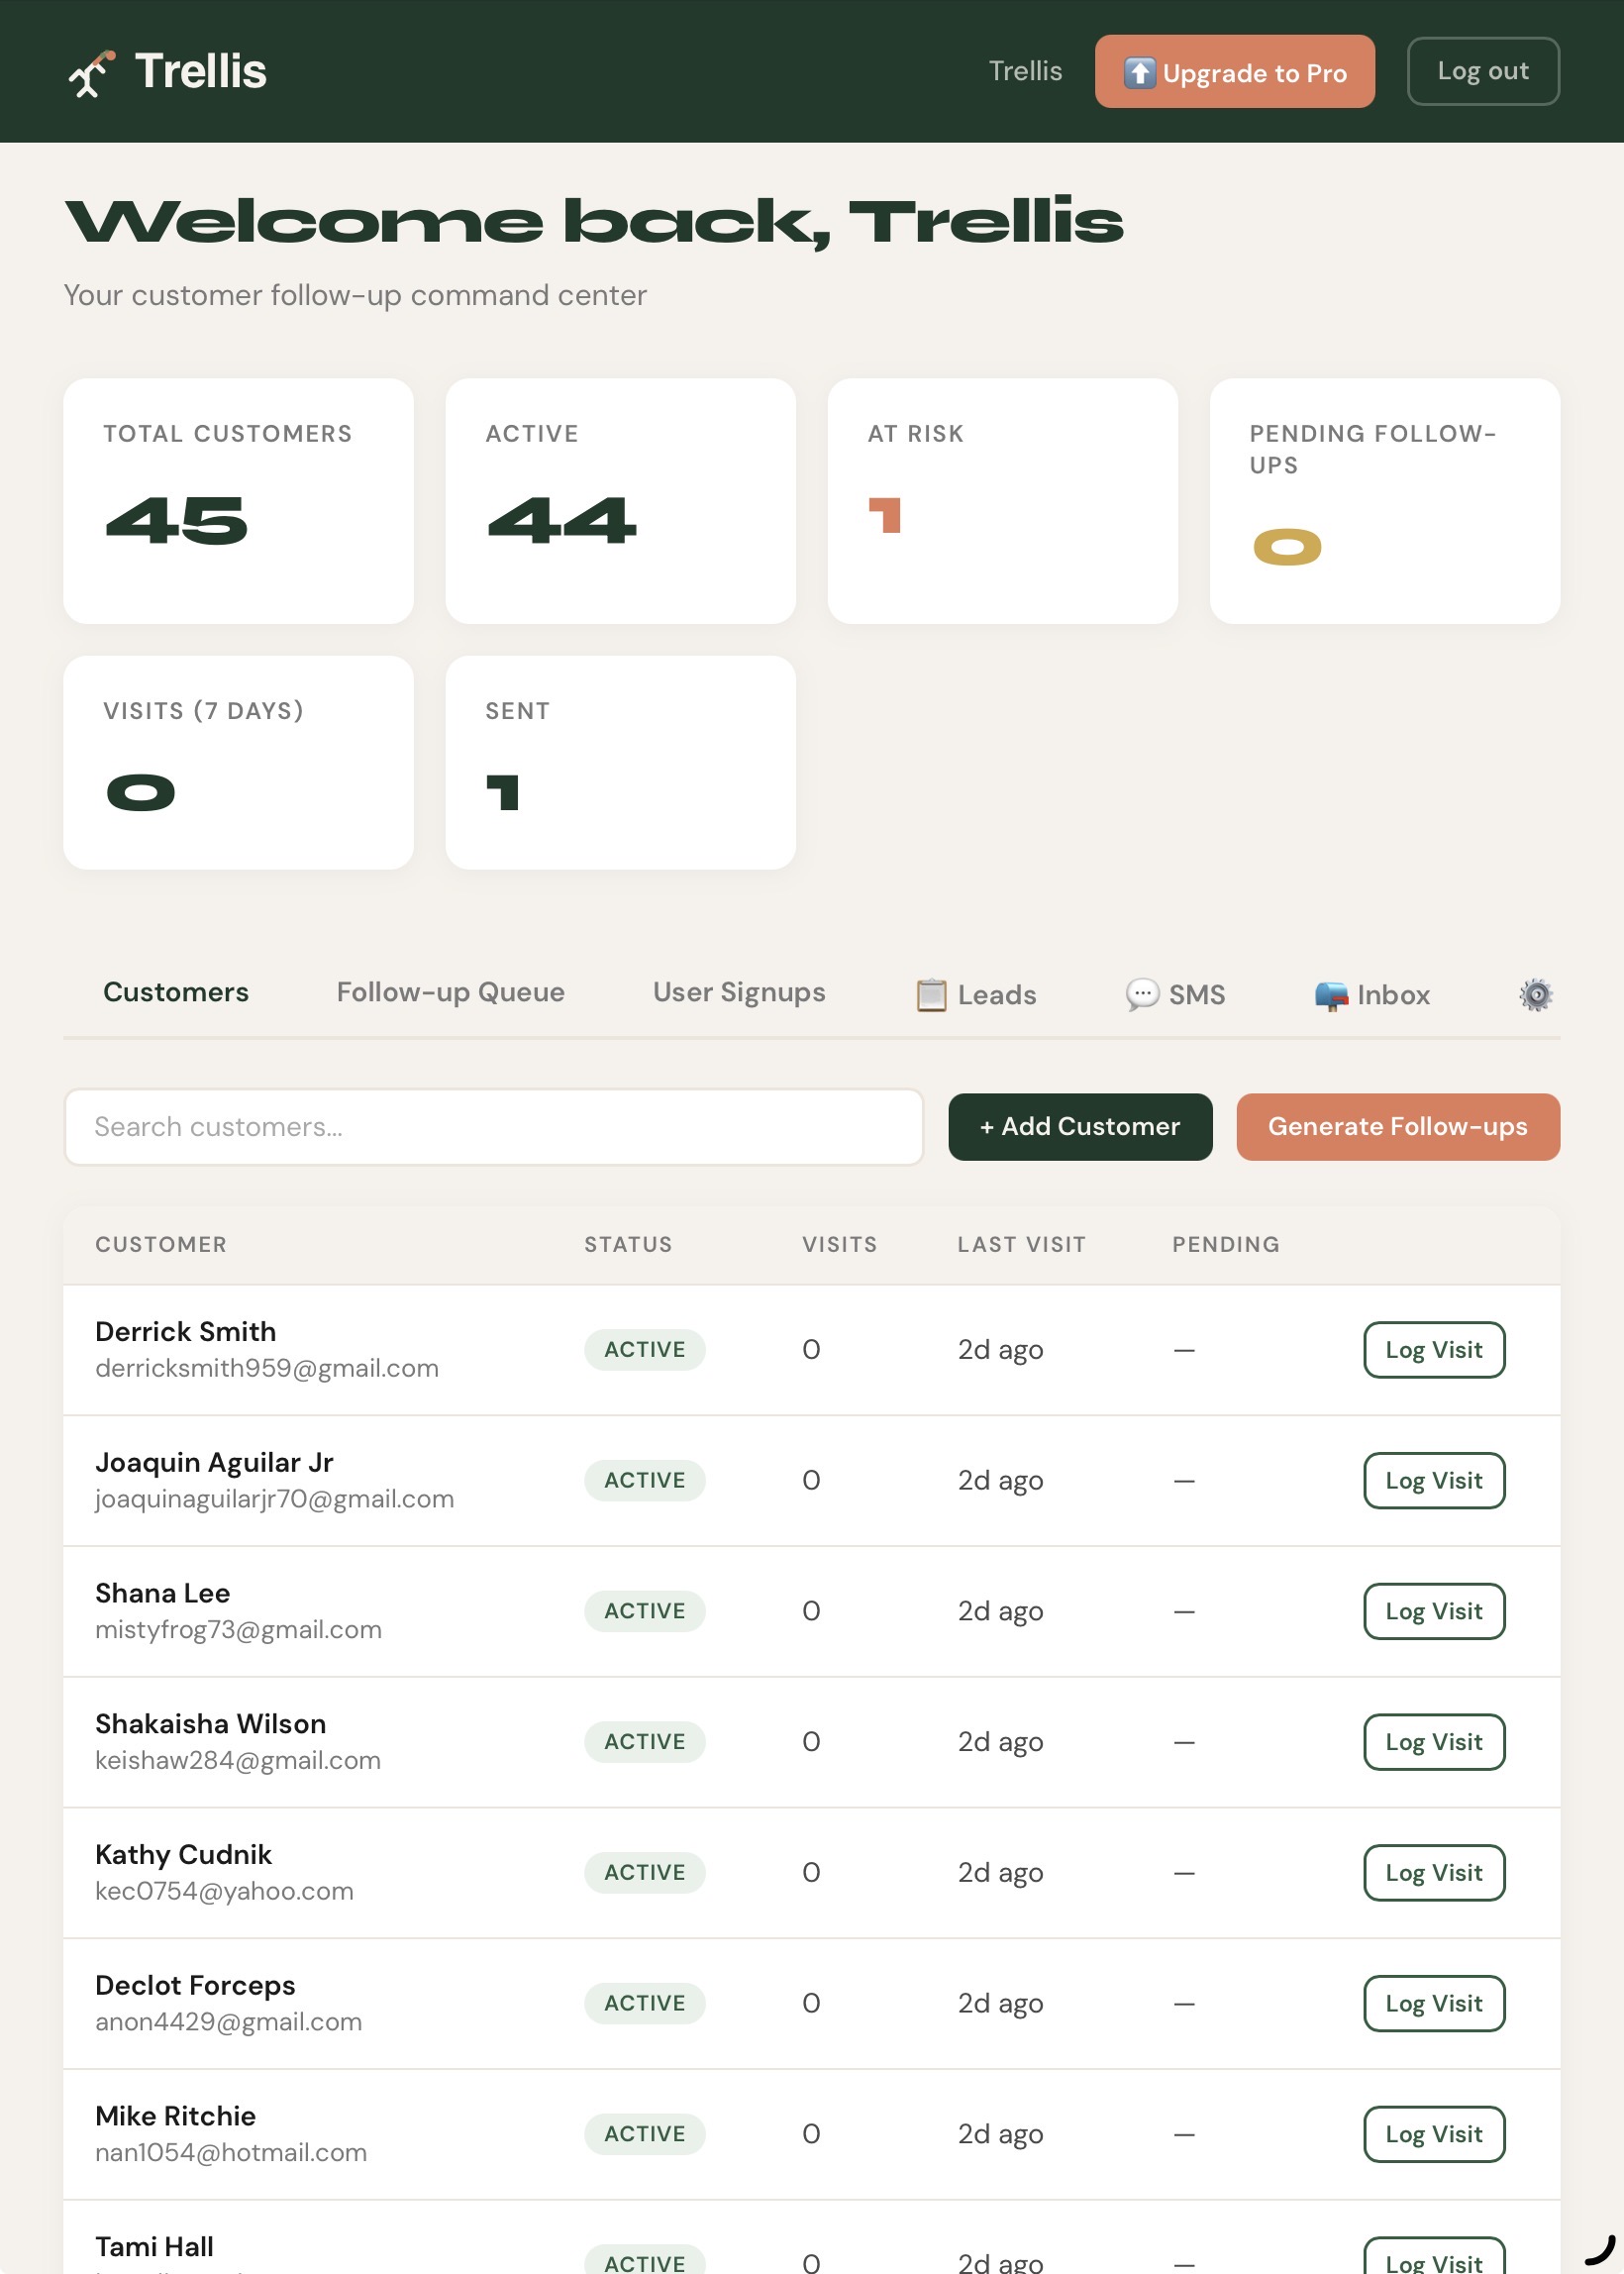The image size is (1624, 2274).
Task: Select the Customers tab
Action: (x=176, y=992)
